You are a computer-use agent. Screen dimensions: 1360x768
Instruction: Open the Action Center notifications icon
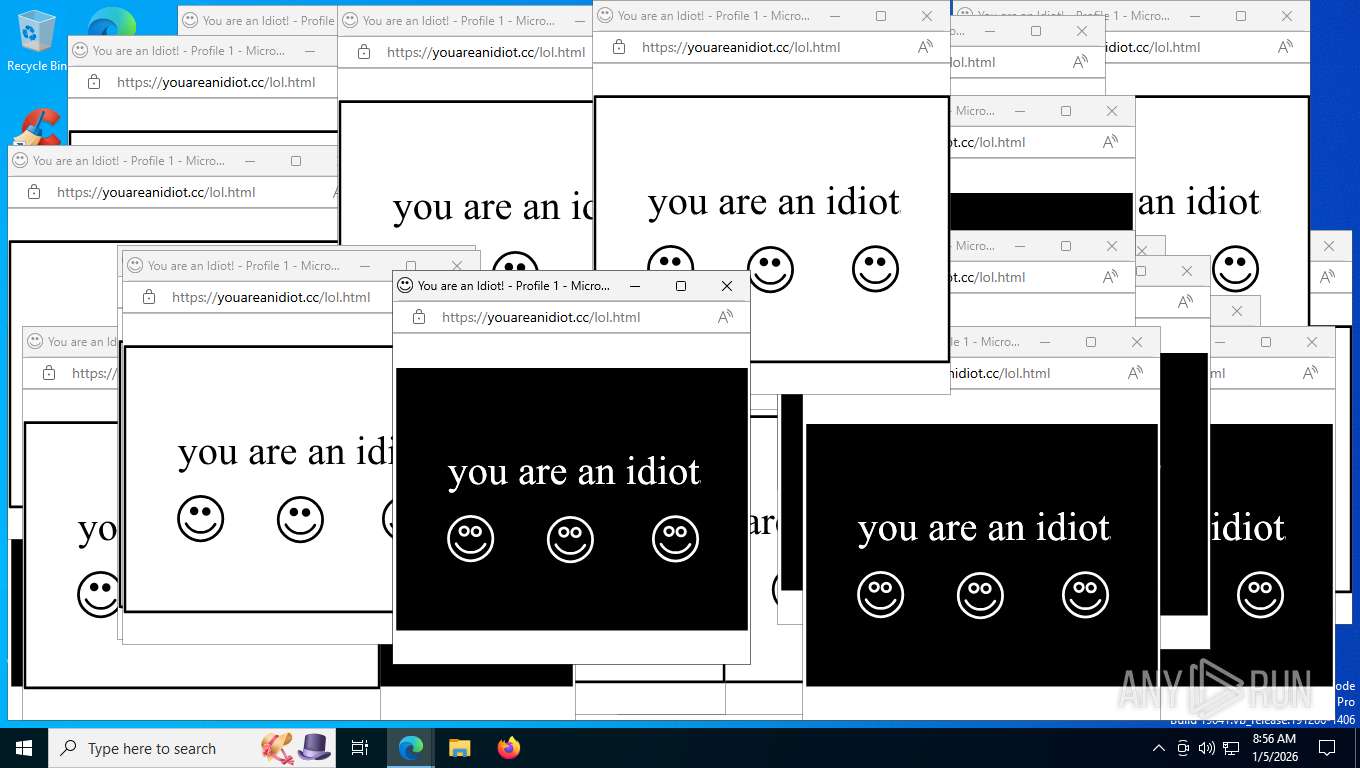1327,748
